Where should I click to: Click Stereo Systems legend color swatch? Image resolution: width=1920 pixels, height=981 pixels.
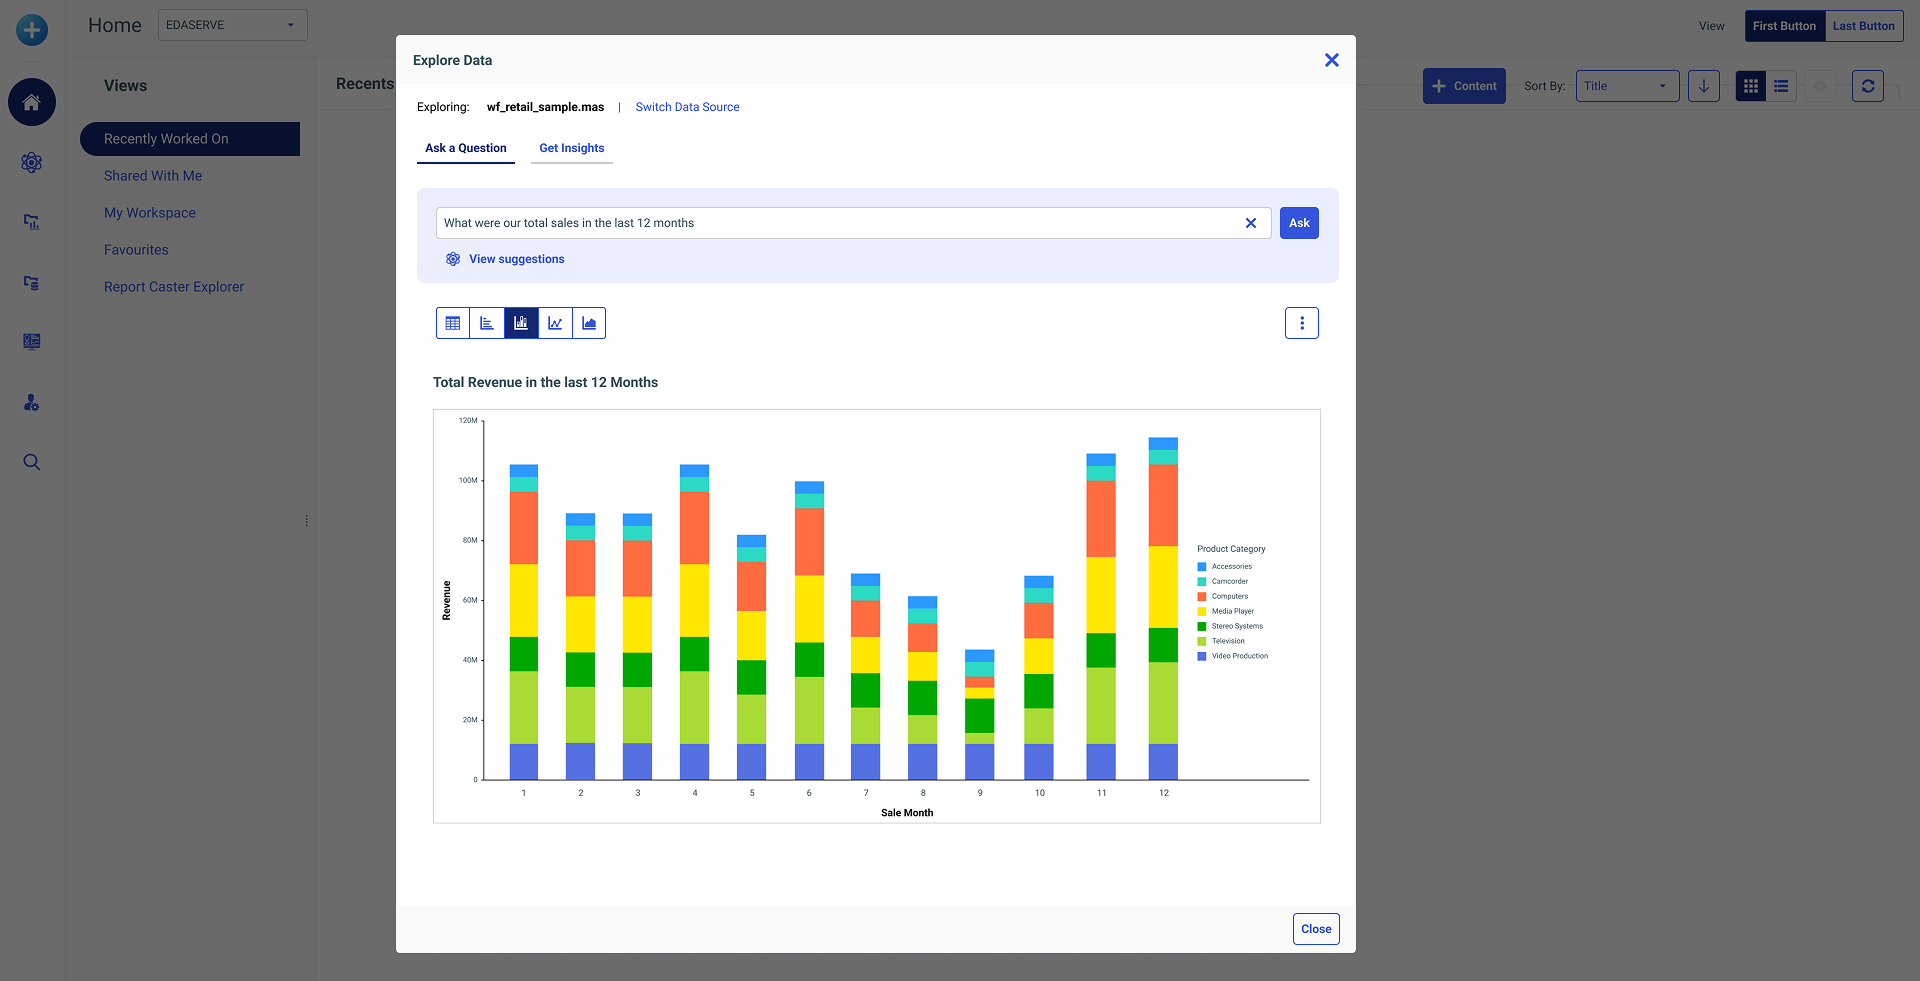1202,626
